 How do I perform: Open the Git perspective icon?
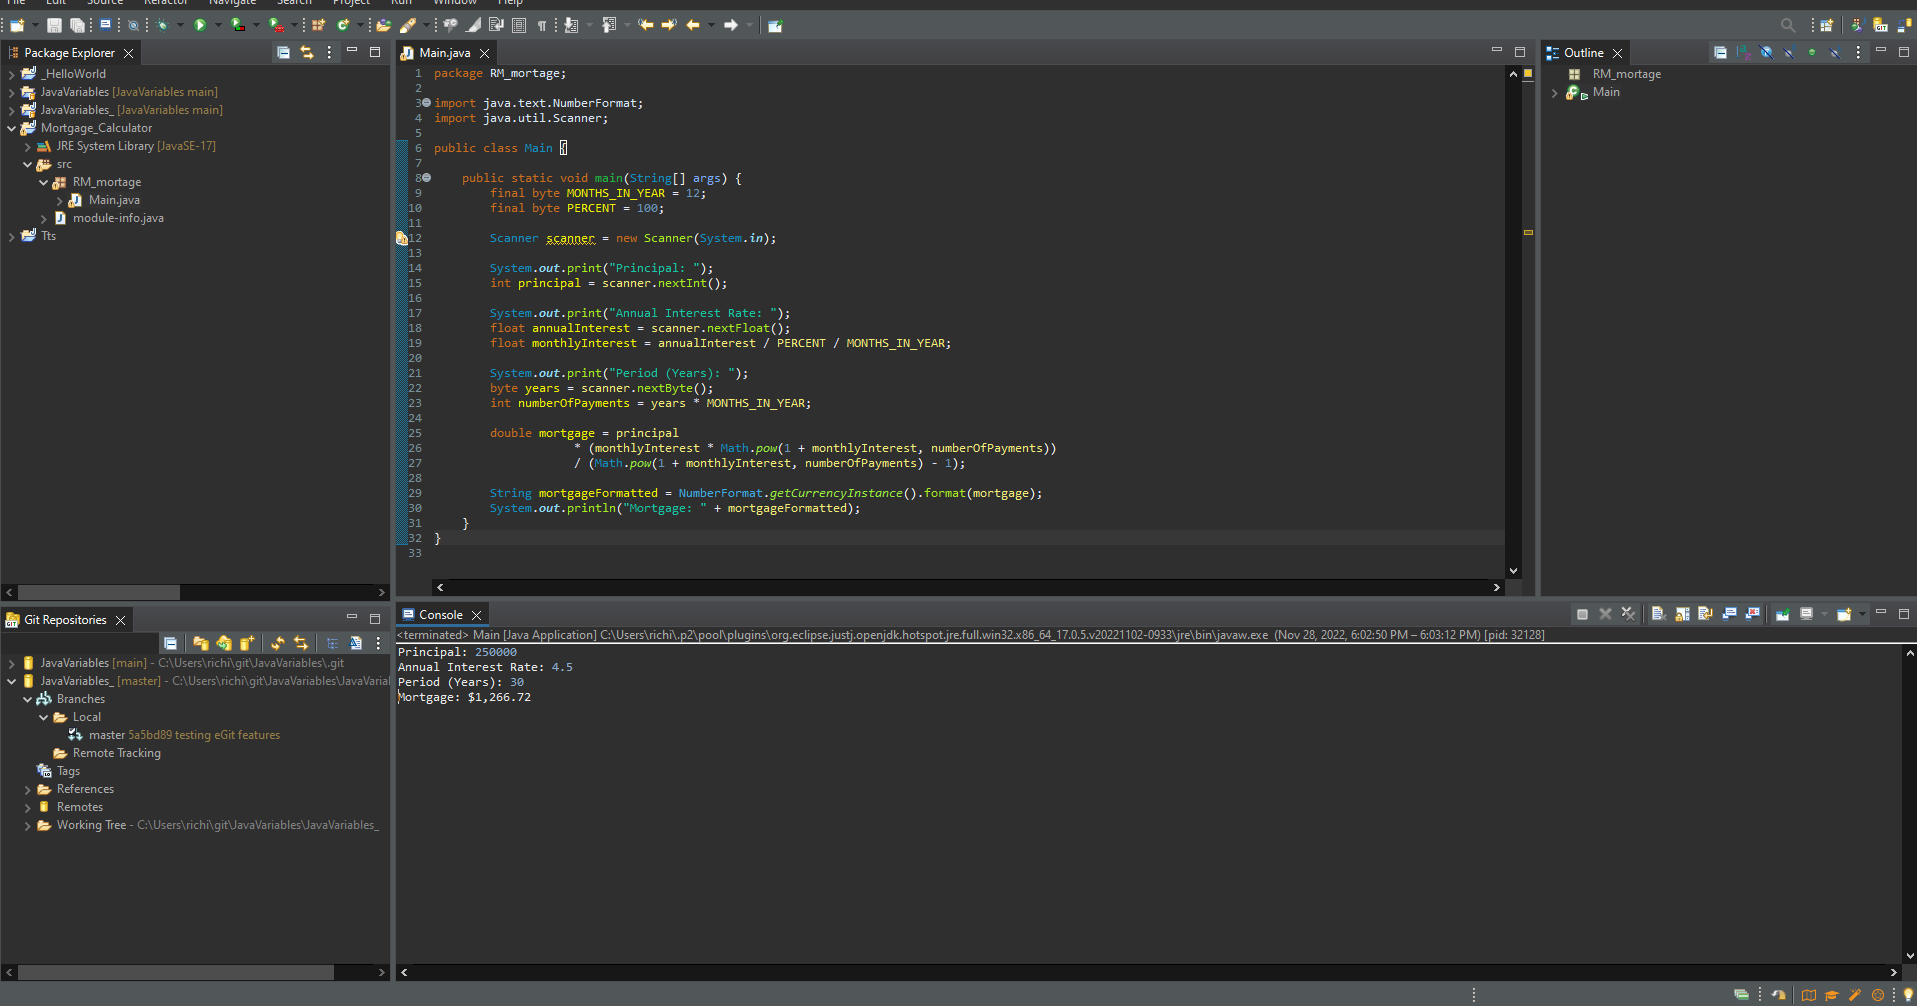pyautogui.click(x=1880, y=25)
